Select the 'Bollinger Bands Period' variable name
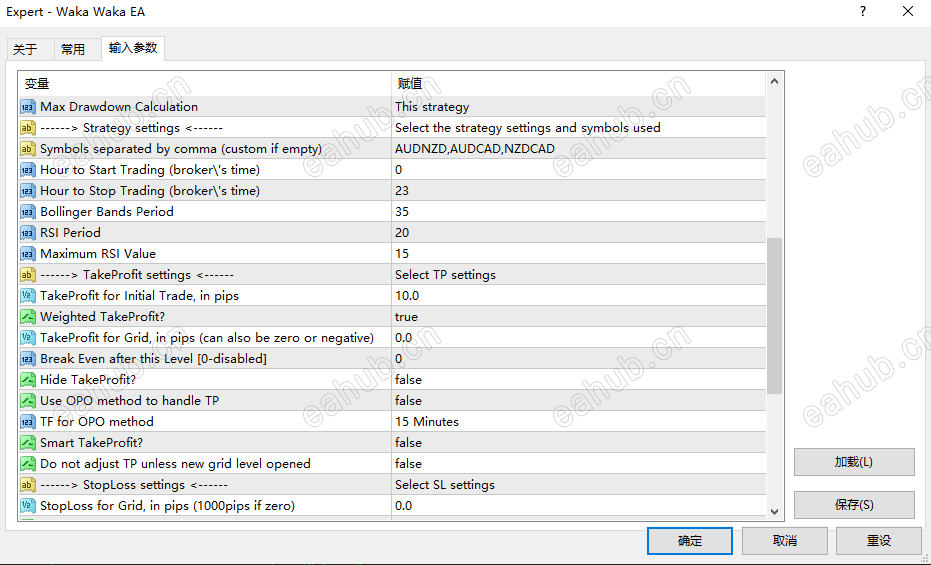 click(107, 212)
